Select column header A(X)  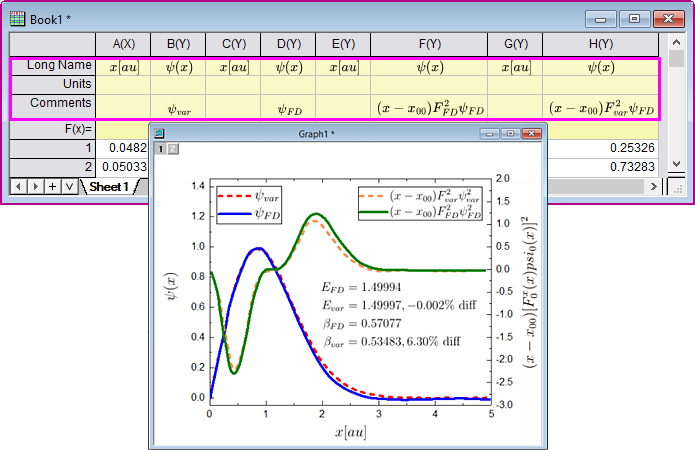tap(123, 44)
